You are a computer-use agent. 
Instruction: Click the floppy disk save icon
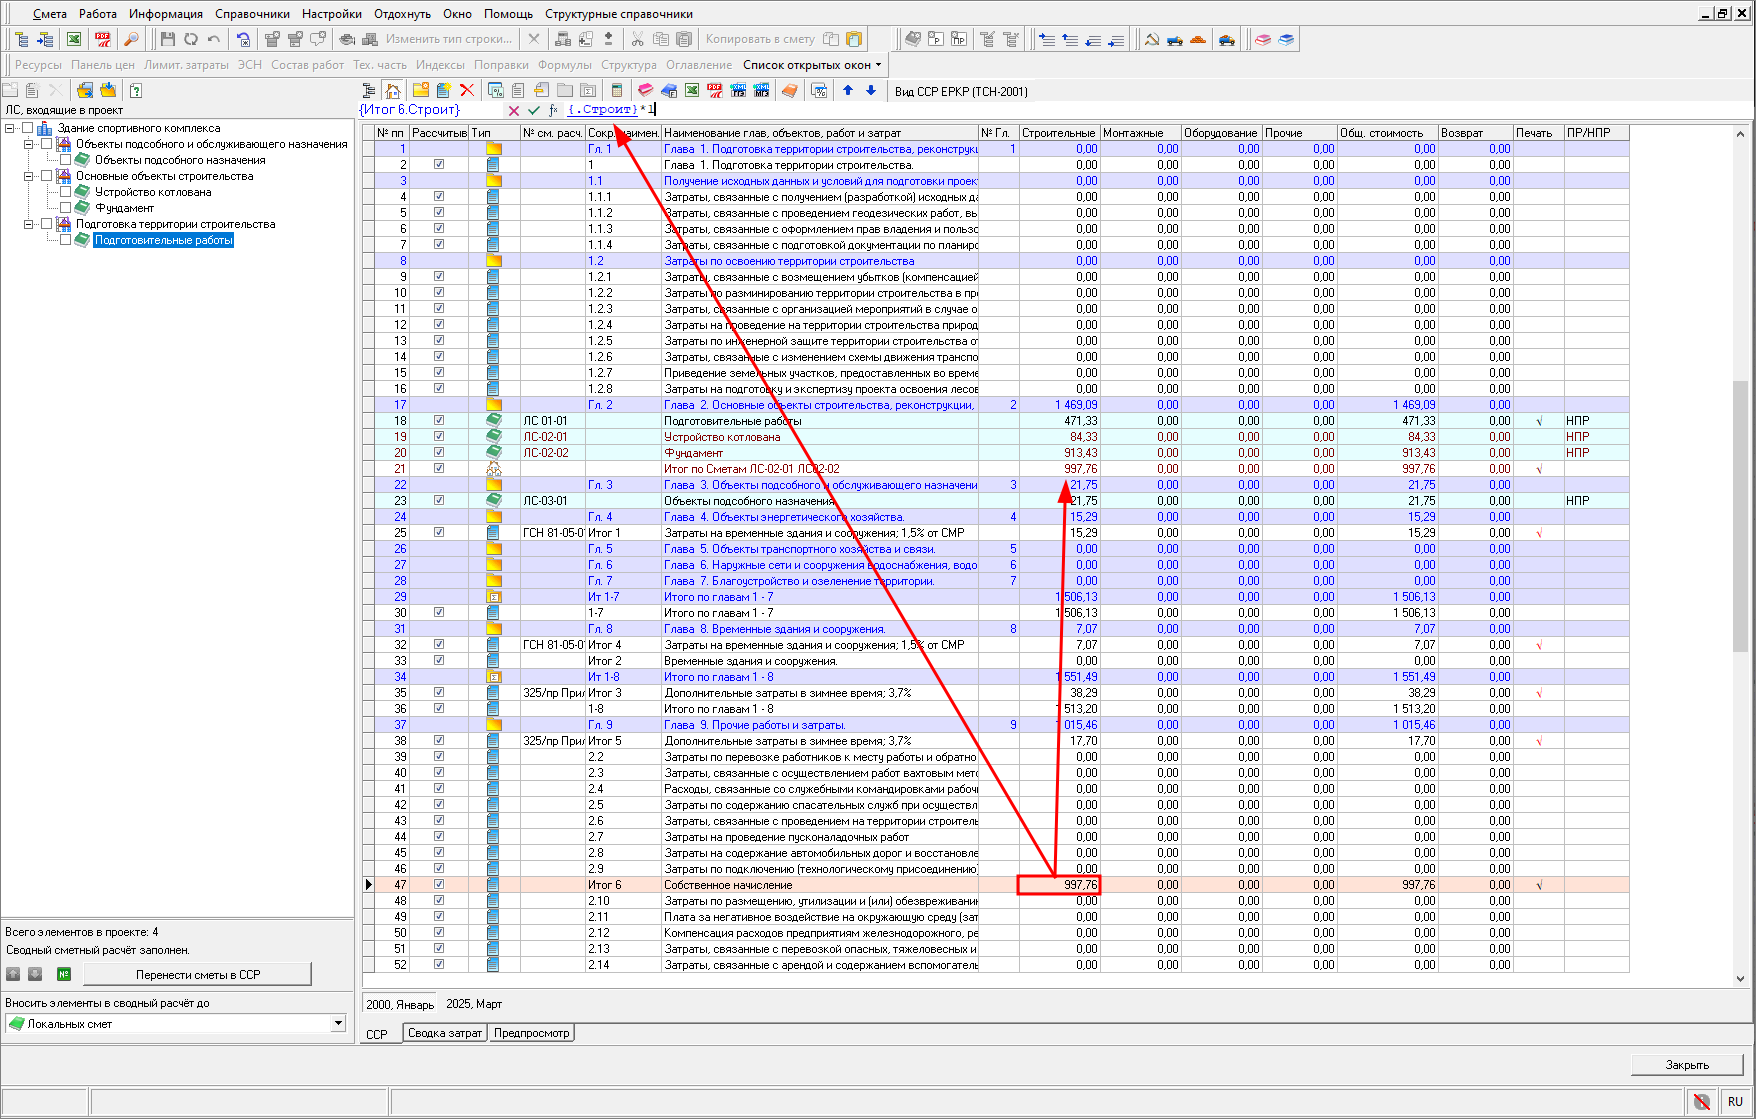(167, 39)
